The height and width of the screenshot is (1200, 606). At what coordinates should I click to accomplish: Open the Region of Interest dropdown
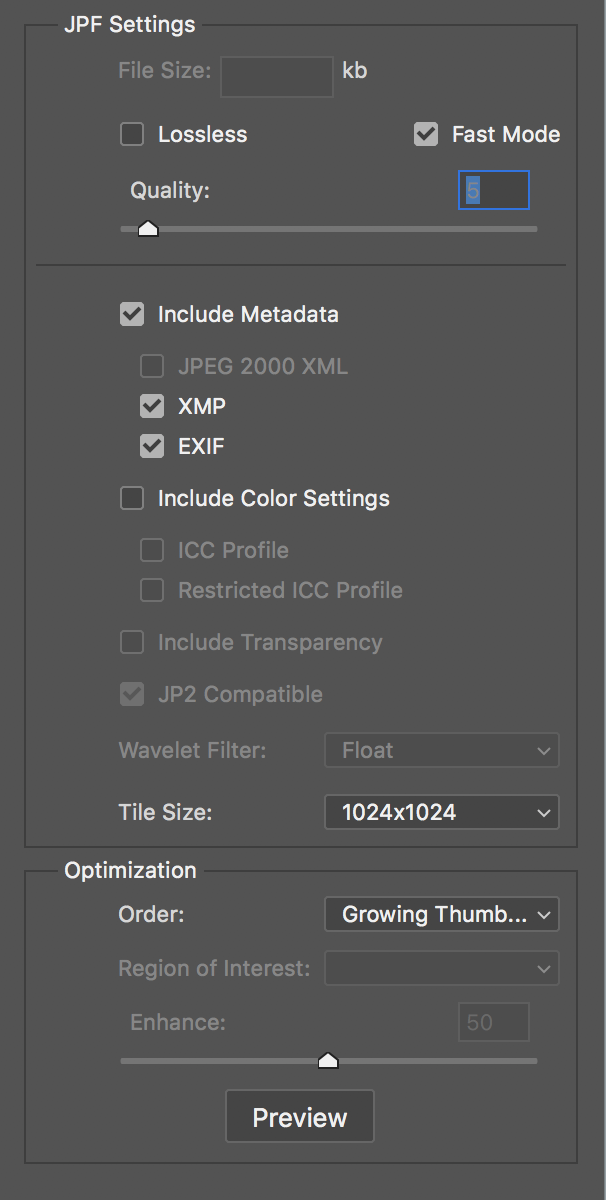(442, 968)
